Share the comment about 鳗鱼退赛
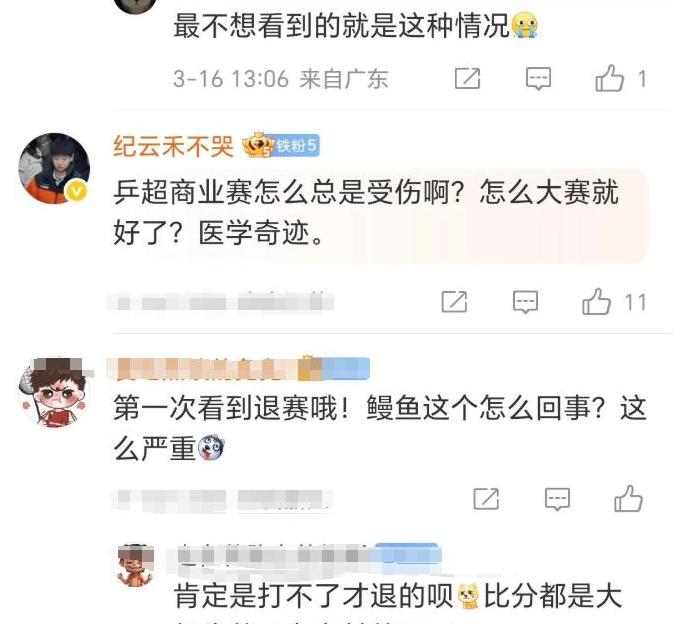 click(486, 499)
